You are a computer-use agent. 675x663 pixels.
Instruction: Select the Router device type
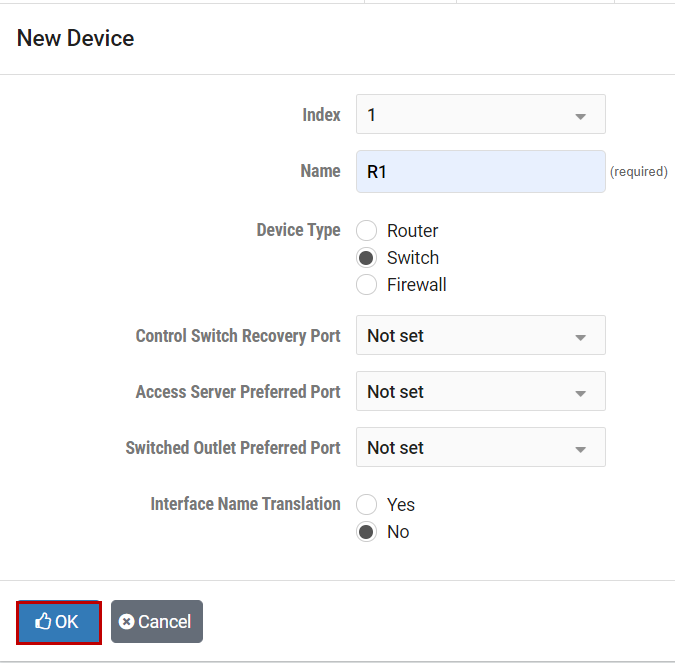(367, 231)
